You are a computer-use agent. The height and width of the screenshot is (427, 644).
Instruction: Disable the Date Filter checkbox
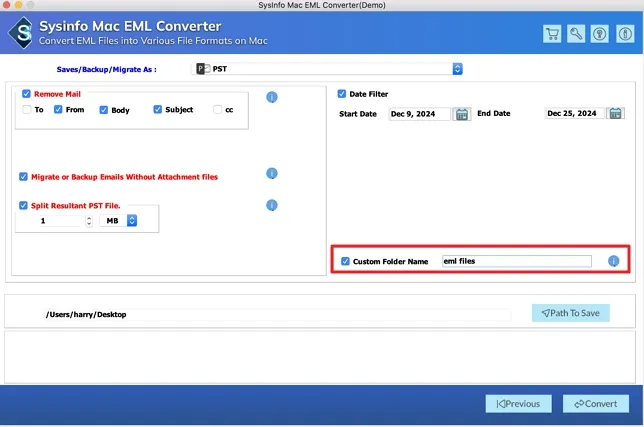(x=342, y=94)
